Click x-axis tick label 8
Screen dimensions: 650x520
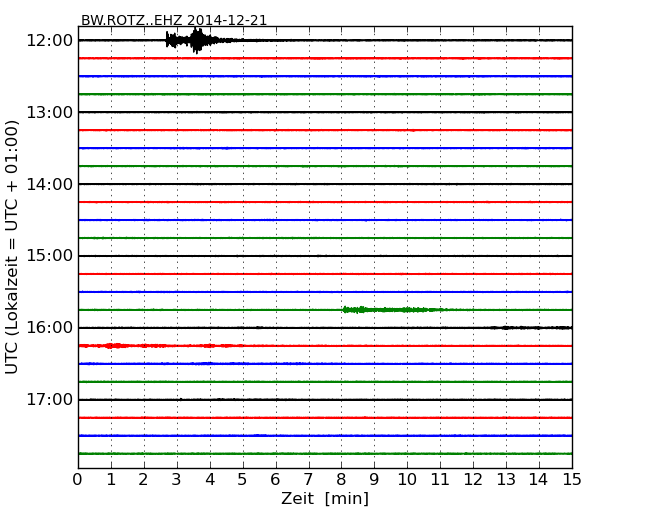point(341,480)
